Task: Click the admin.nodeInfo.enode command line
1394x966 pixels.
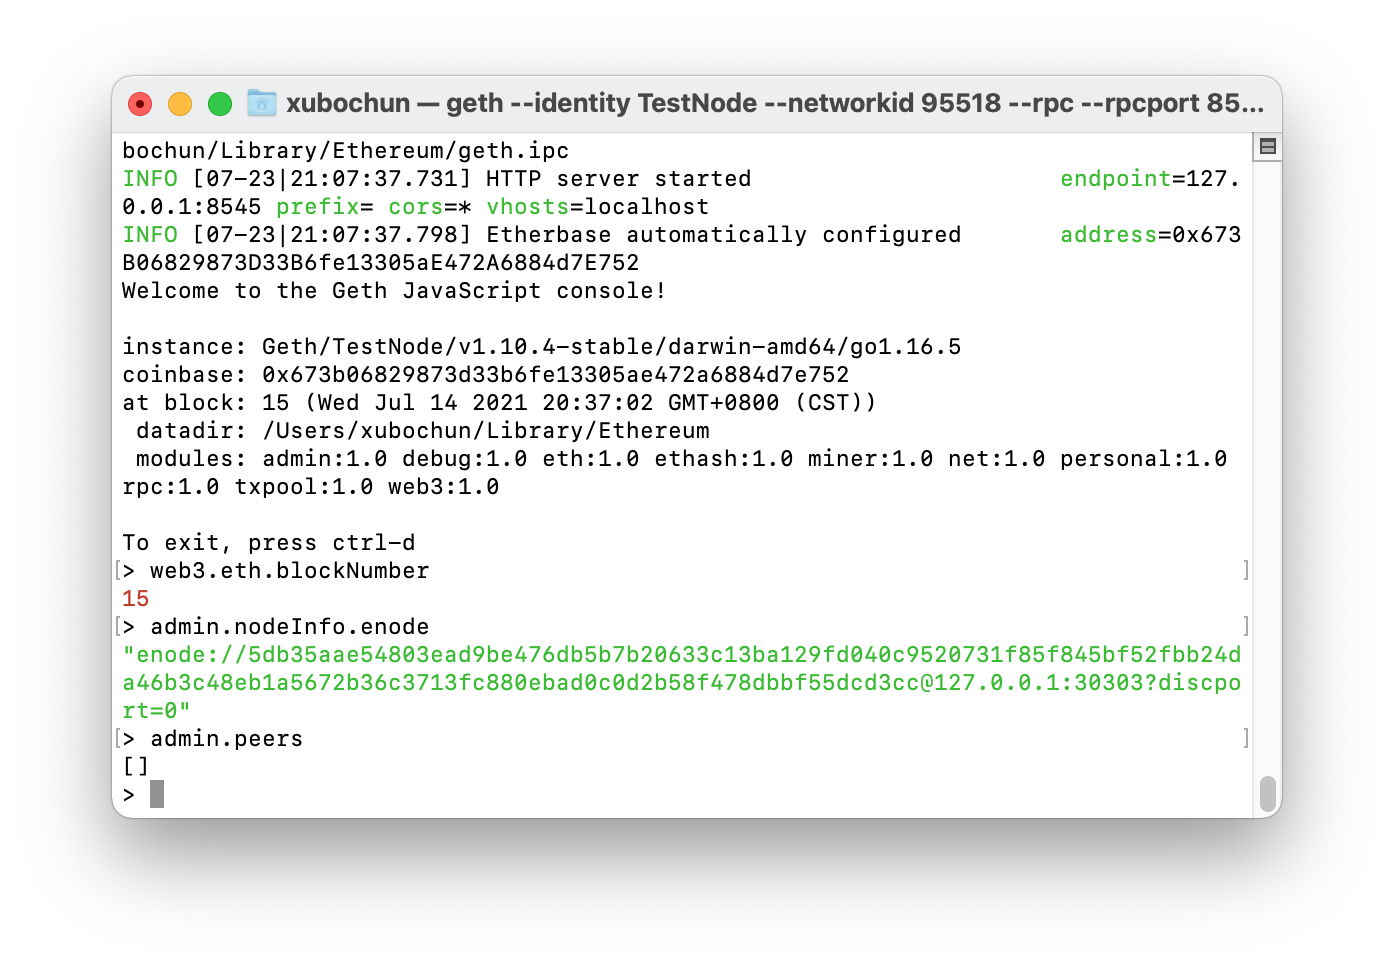Action: coord(289,627)
